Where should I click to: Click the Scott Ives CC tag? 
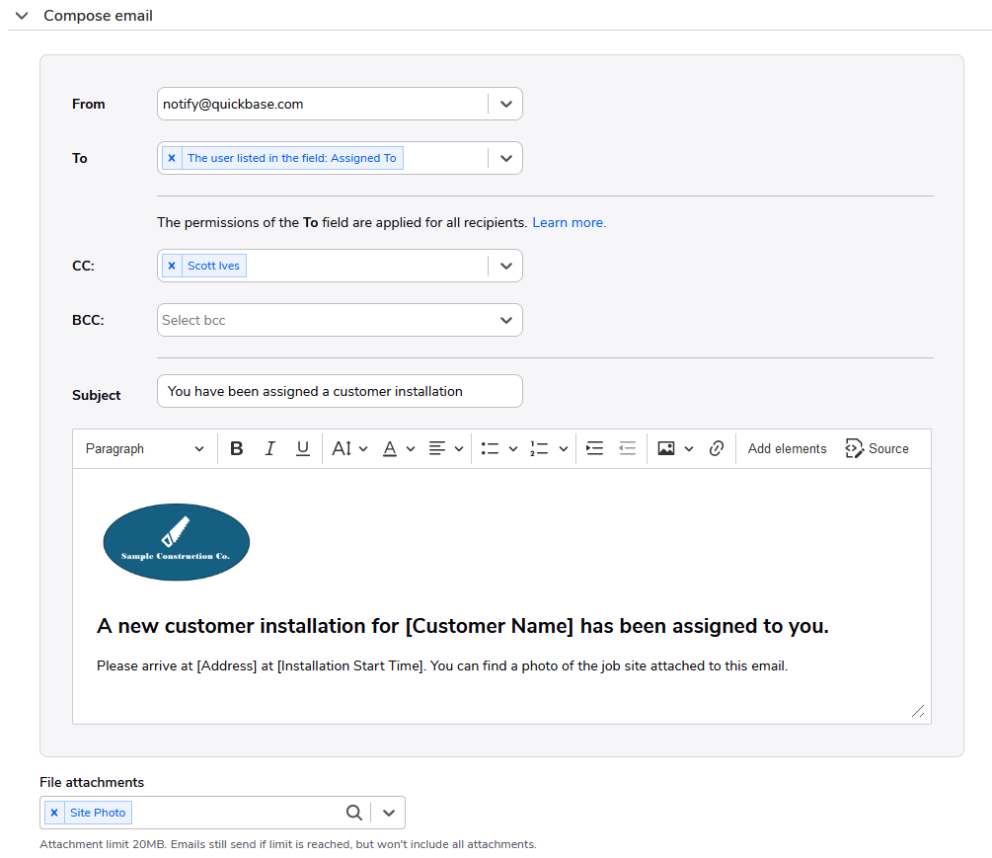coord(213,266)
